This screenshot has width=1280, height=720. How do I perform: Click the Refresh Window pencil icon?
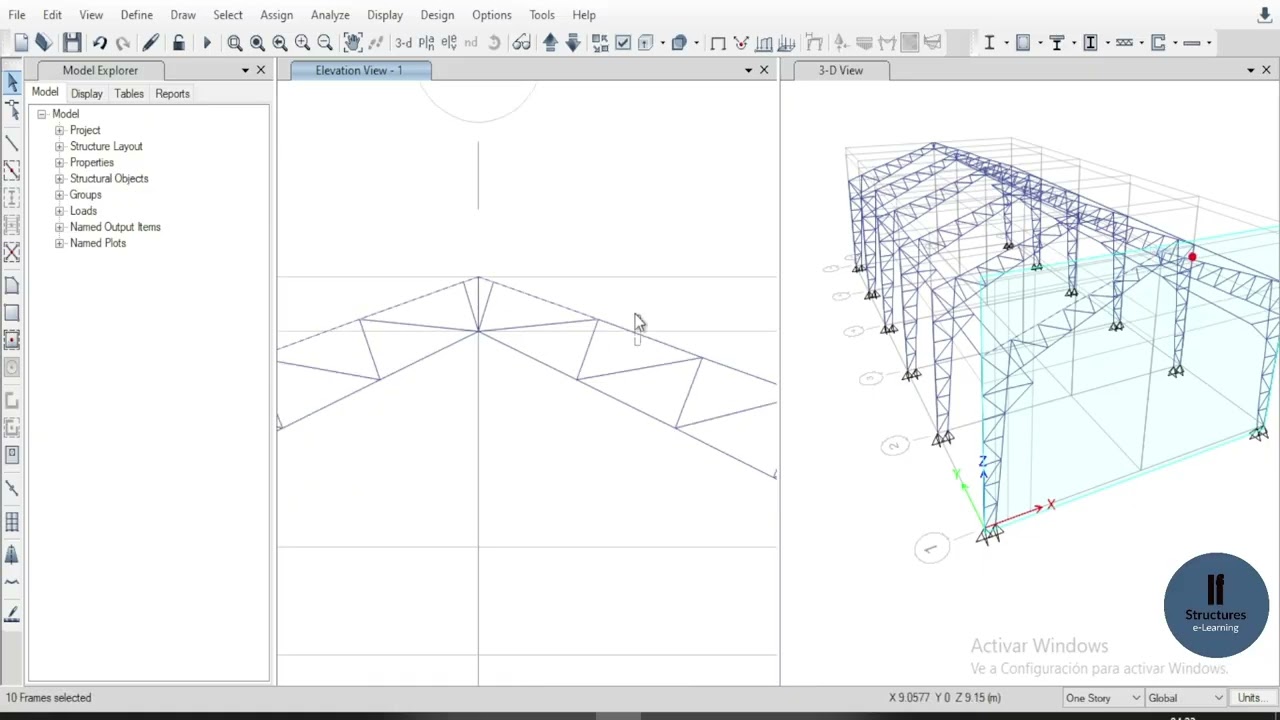[x=151, y=42]
